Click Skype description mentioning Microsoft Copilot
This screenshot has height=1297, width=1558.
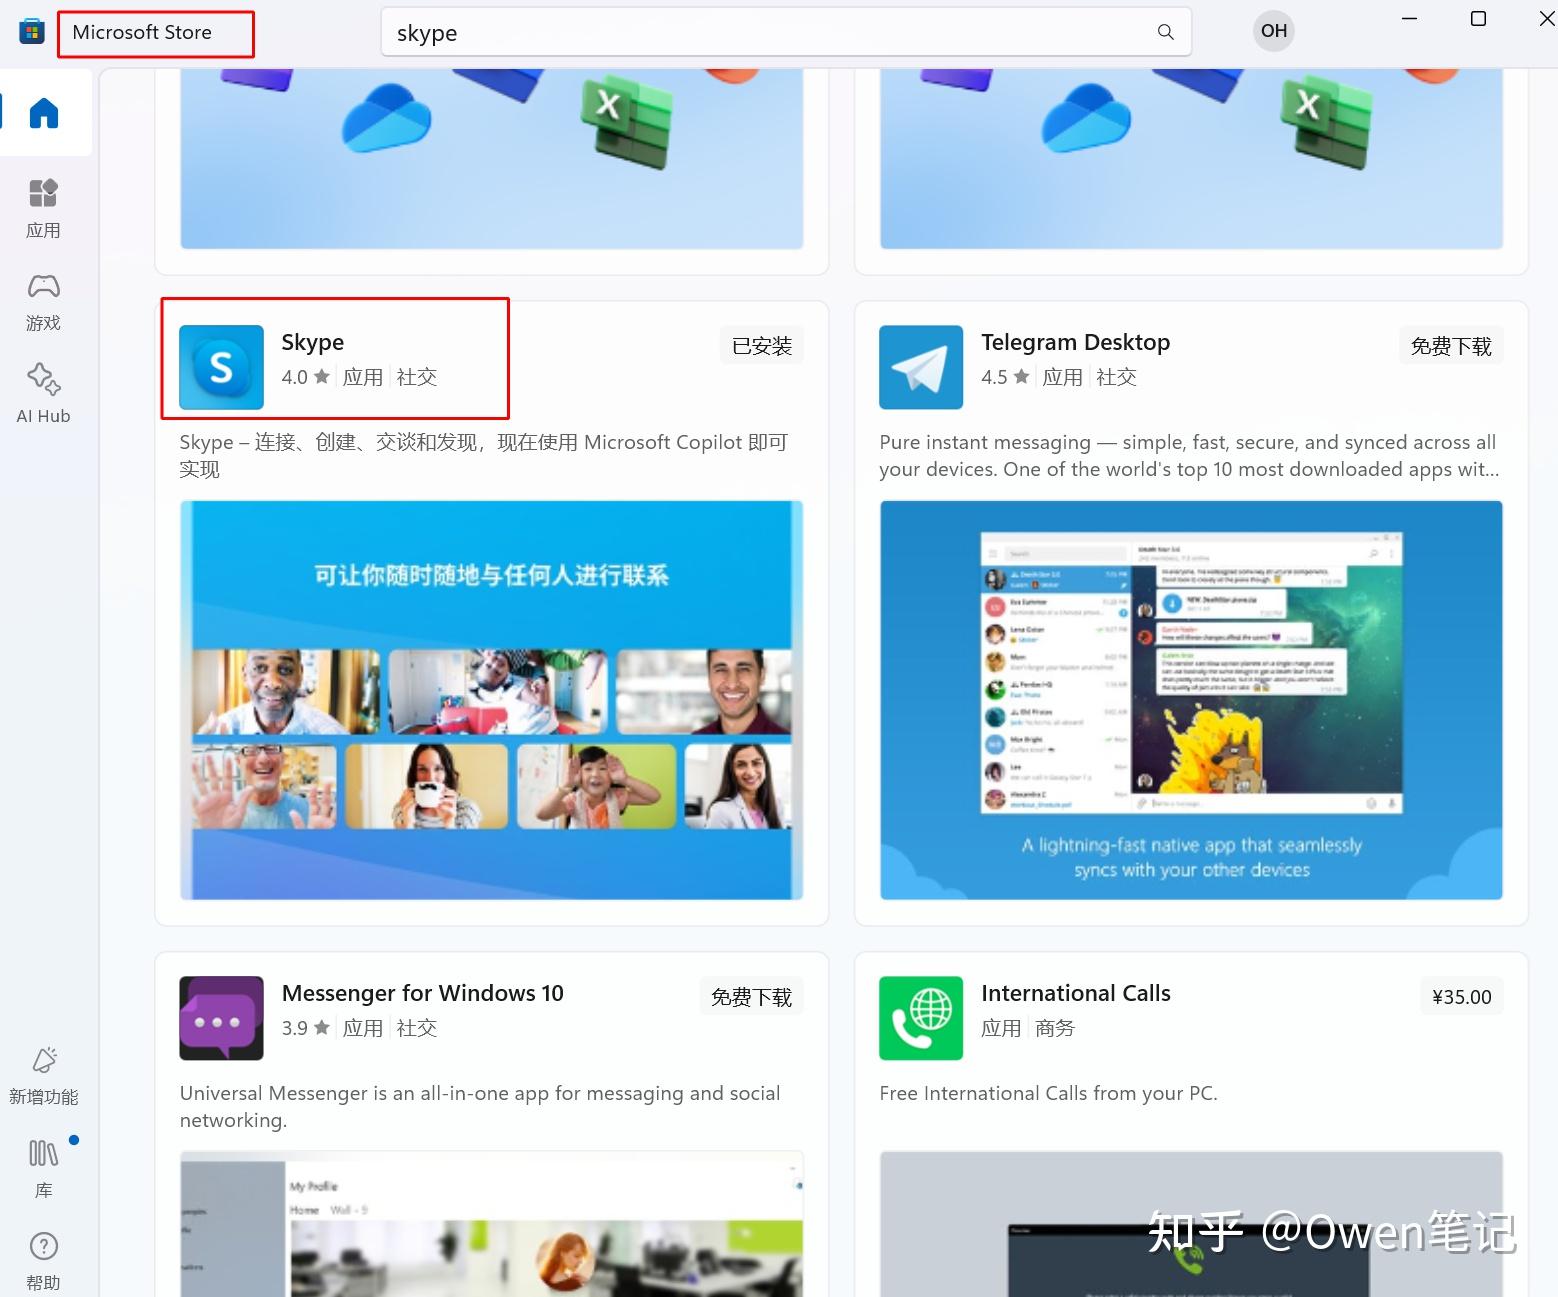coord(484,455)
